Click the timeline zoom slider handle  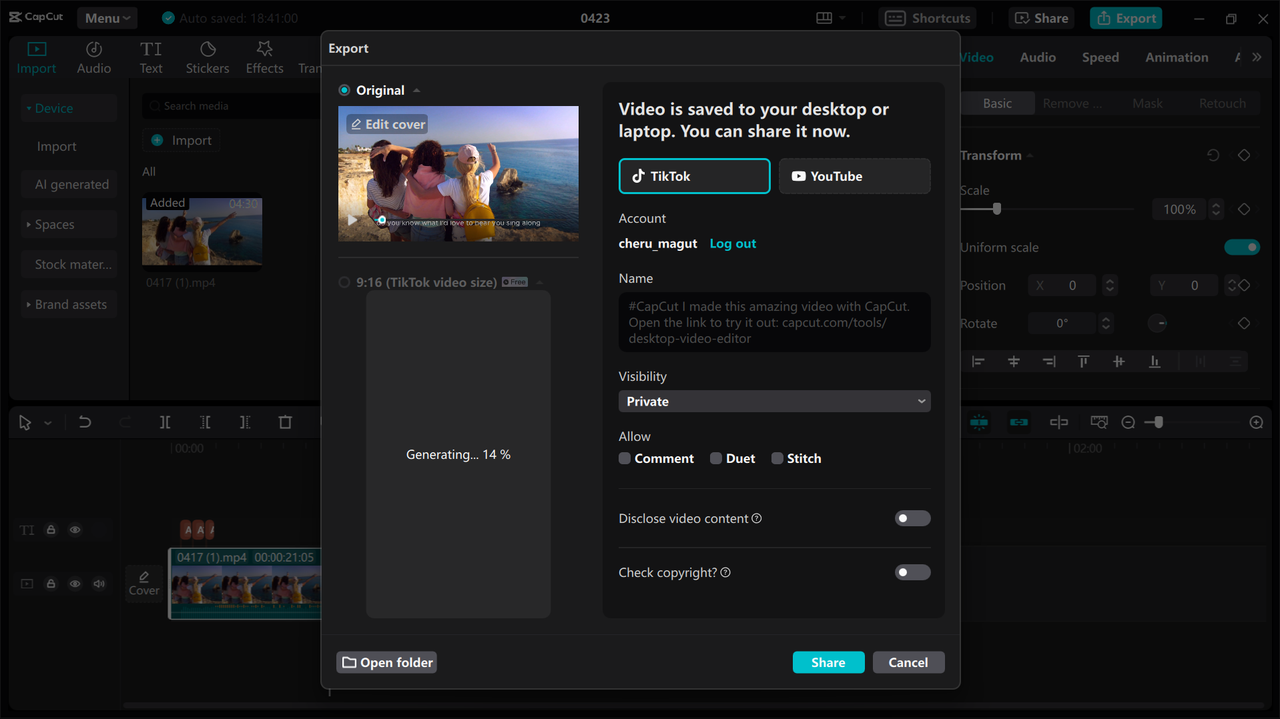coord(1159,423)
